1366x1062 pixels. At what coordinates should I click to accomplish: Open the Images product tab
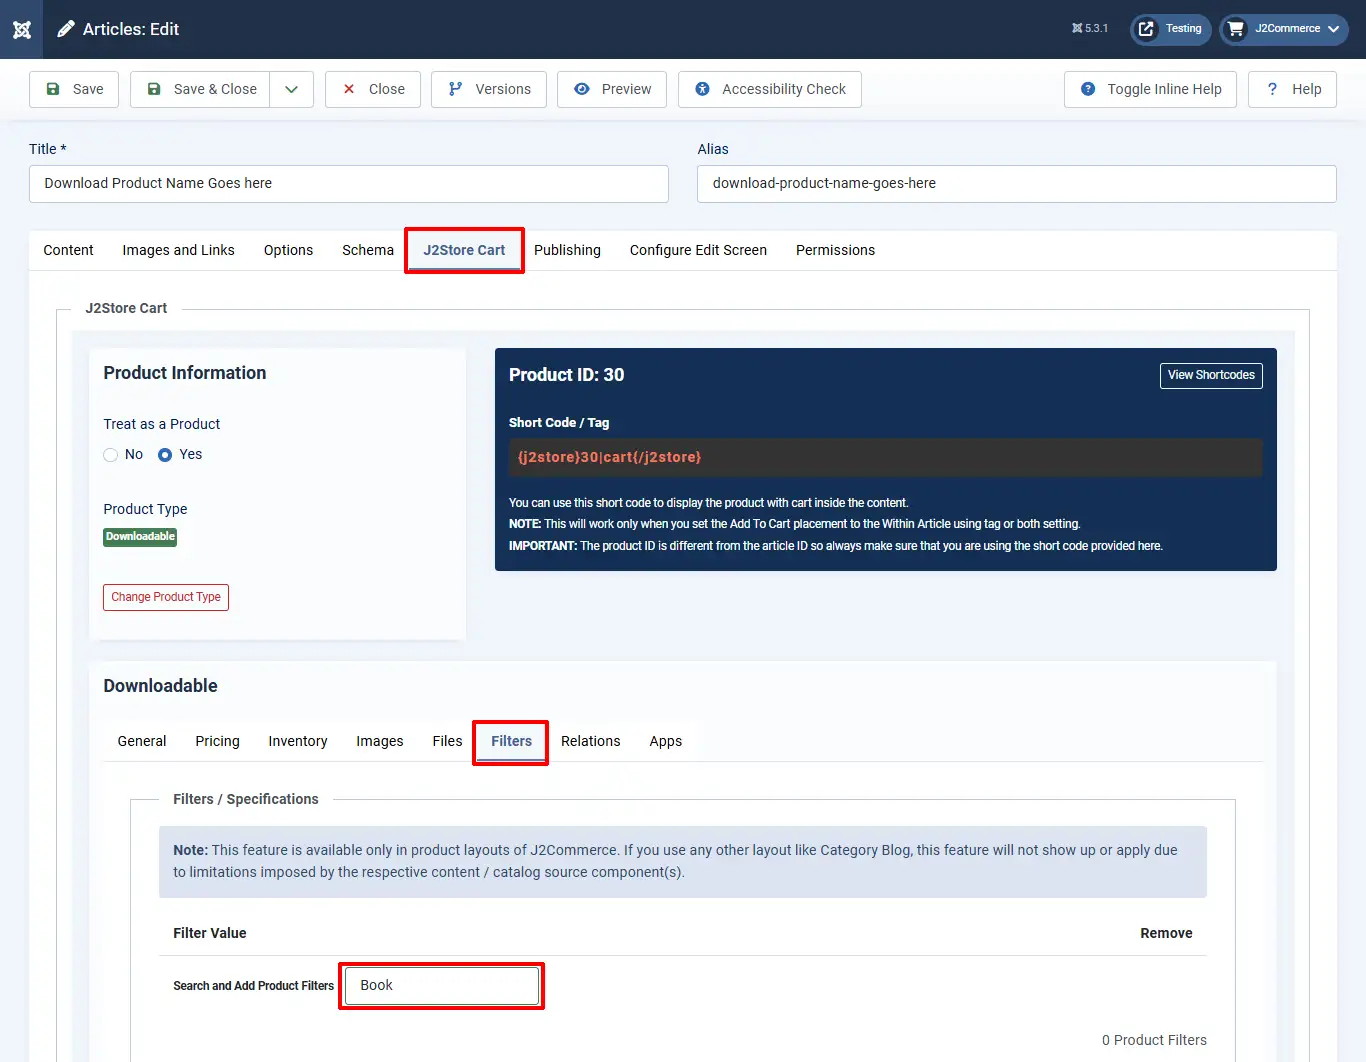click(x=380, y=741)
